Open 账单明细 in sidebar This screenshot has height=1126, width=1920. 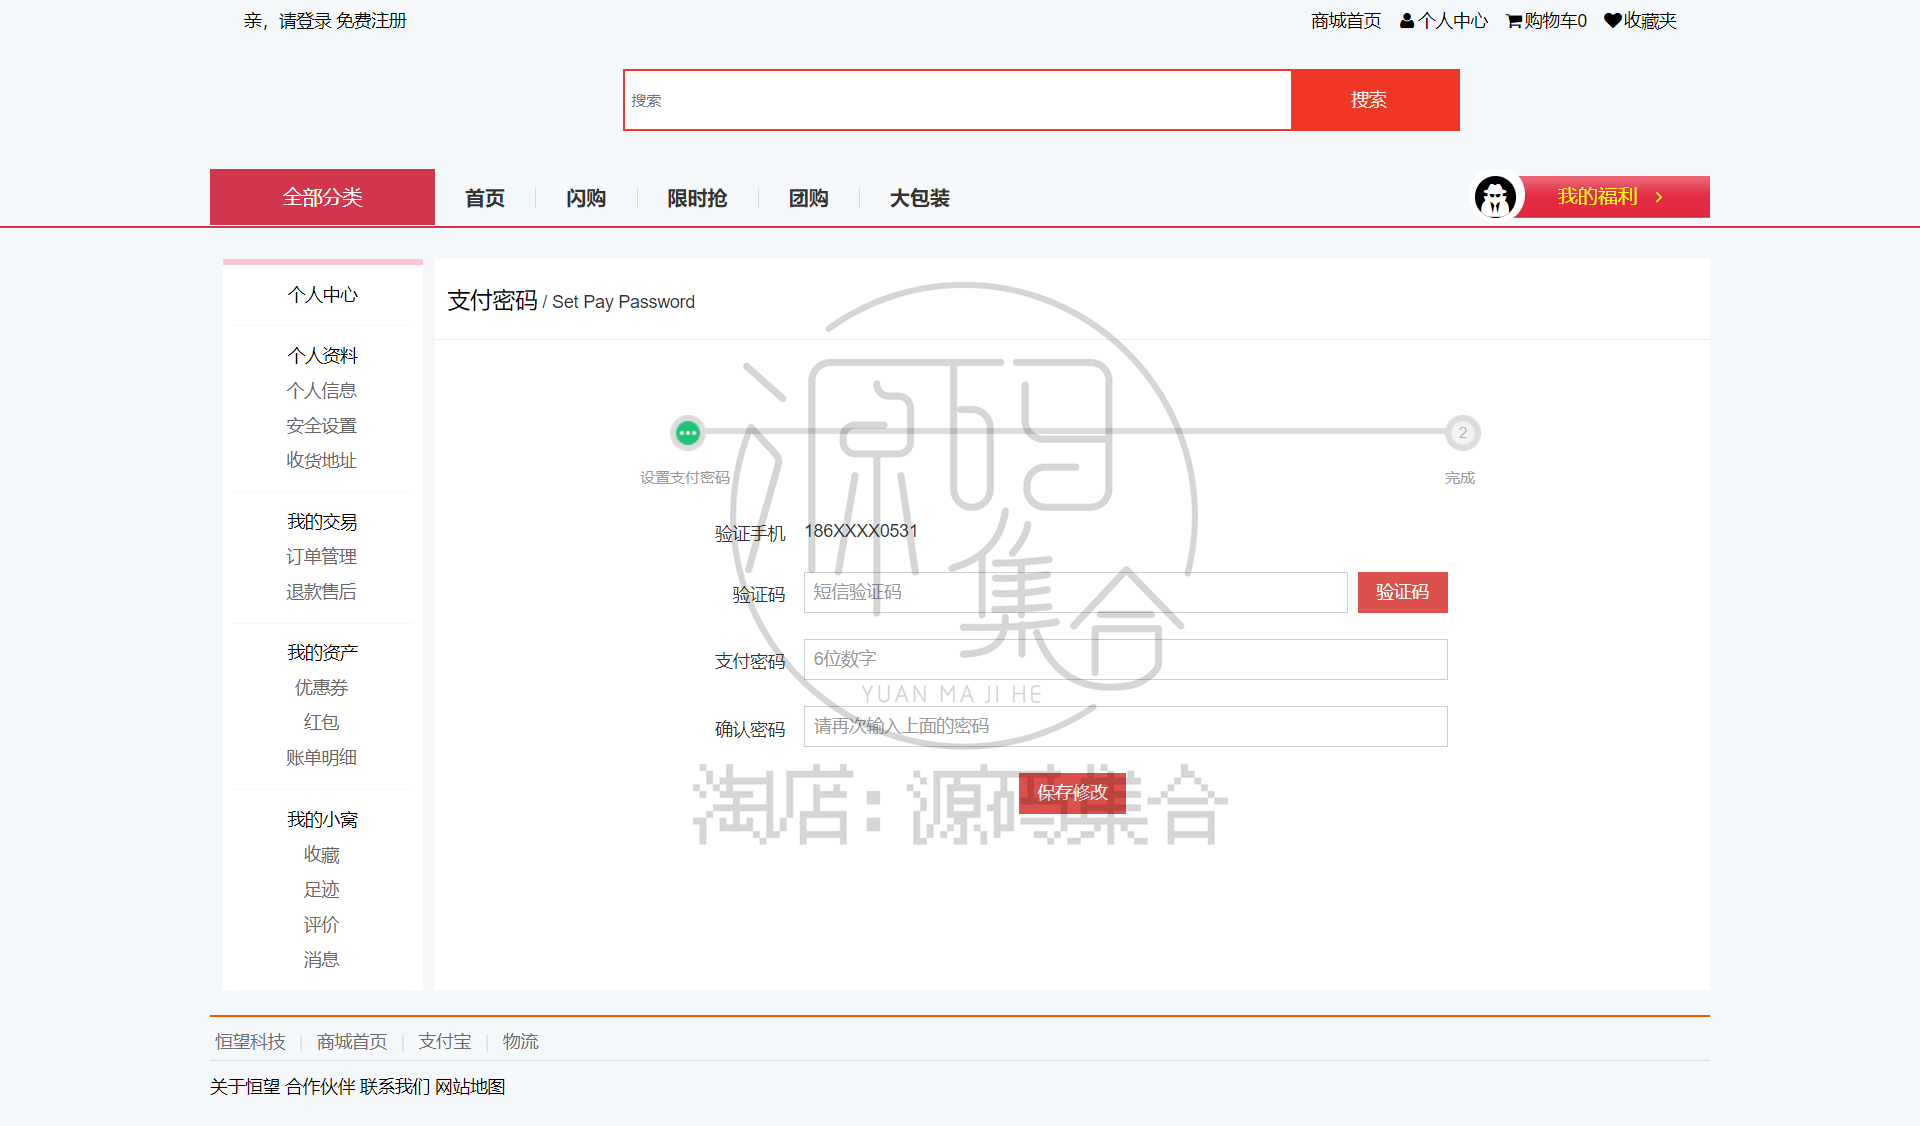click(x=322, y=758)
